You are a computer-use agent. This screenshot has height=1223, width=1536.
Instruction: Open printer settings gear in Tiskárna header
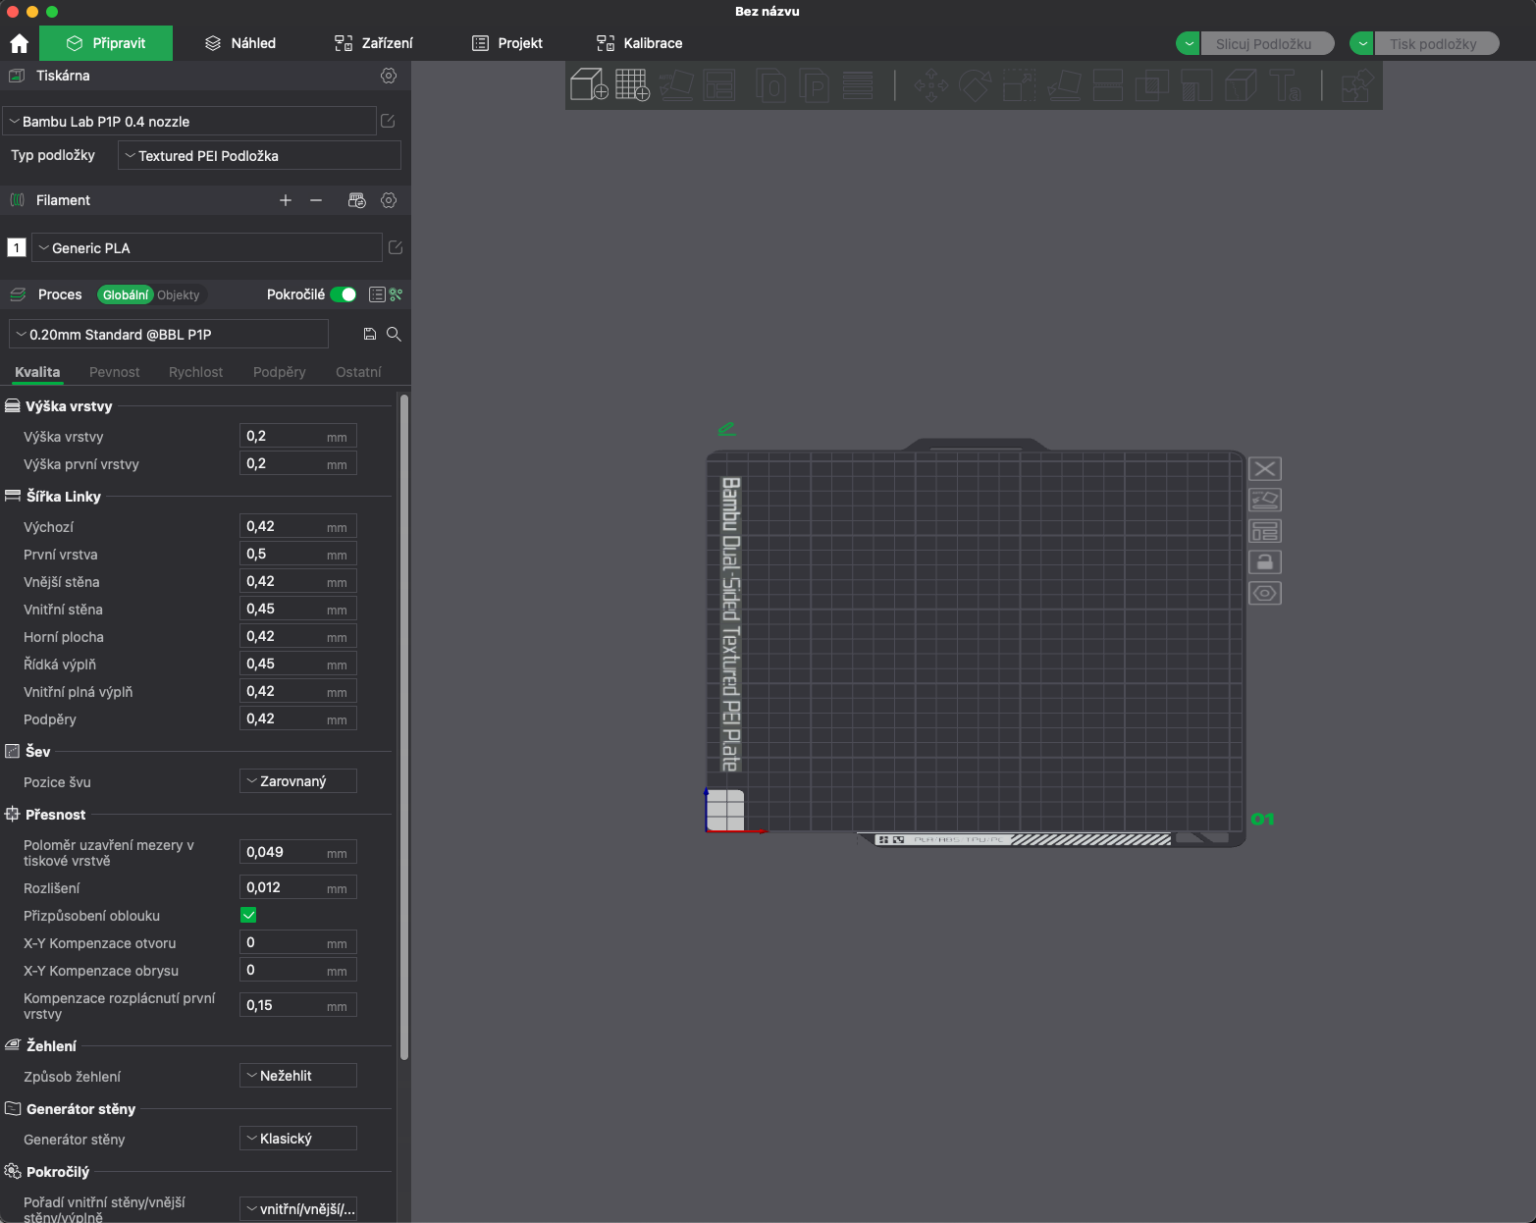pyautogui.click(x=389, y=76)
